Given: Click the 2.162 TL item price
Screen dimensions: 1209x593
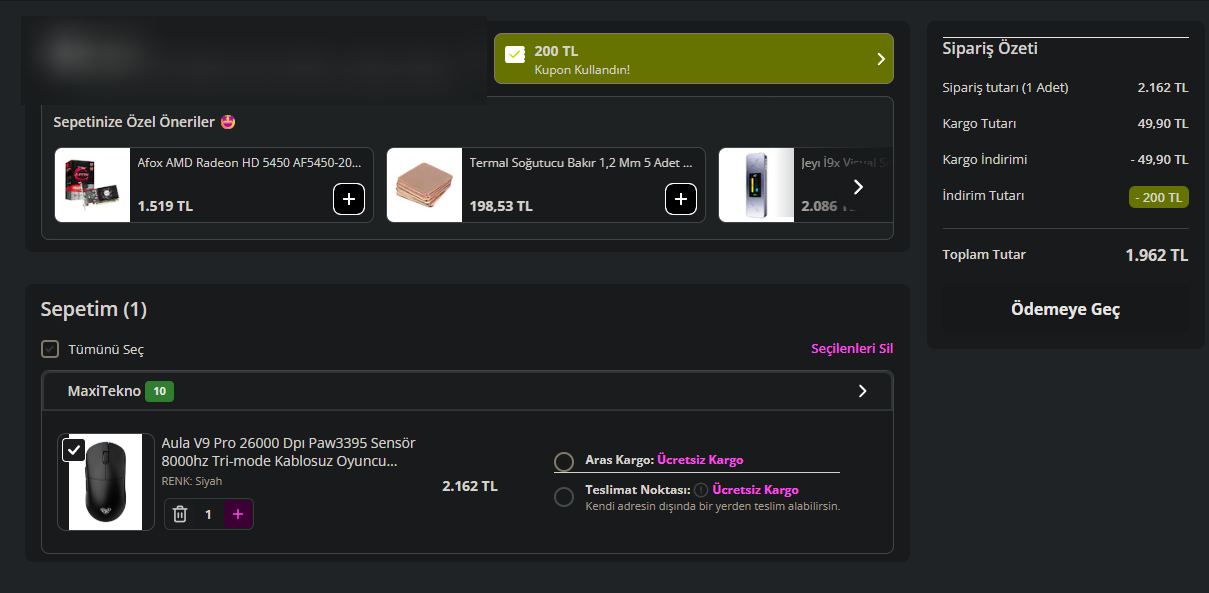Looking at the screenshot, I should point(470,486).
